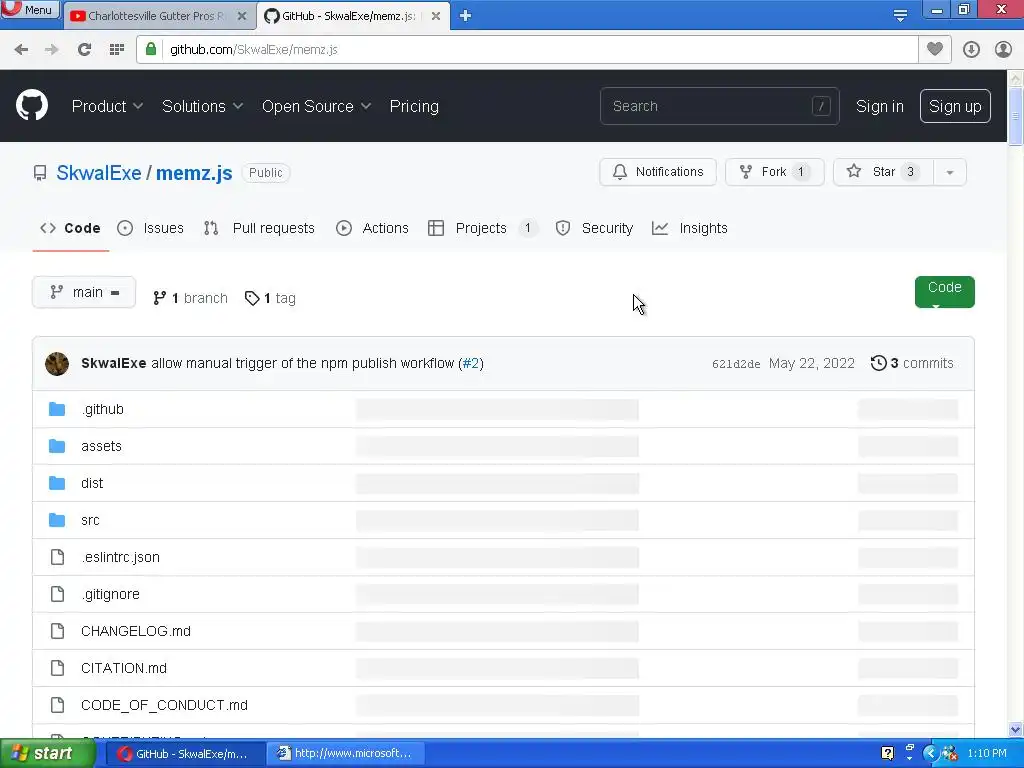Viewport: 1024px width, 768px height.
Task: Expand the Open Source menu
Action: click(x=317, y=106)
